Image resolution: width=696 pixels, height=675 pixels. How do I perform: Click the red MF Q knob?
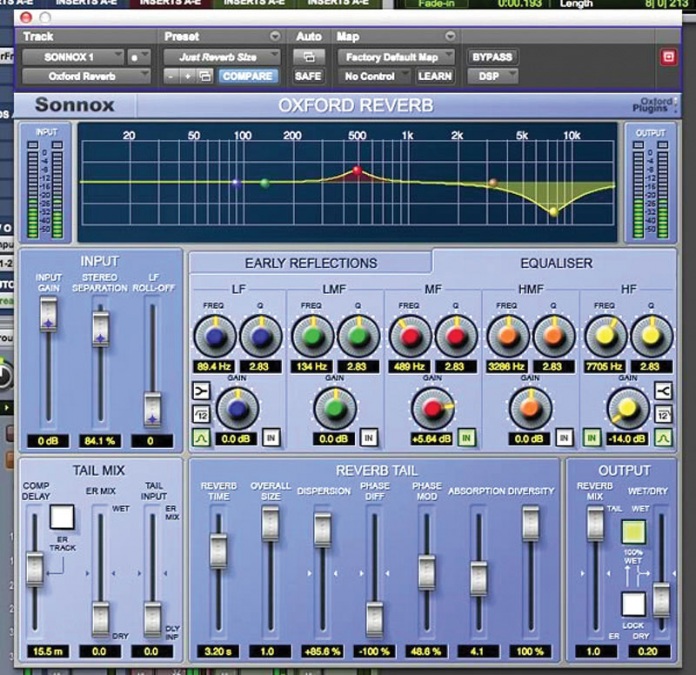pos(456,337)
